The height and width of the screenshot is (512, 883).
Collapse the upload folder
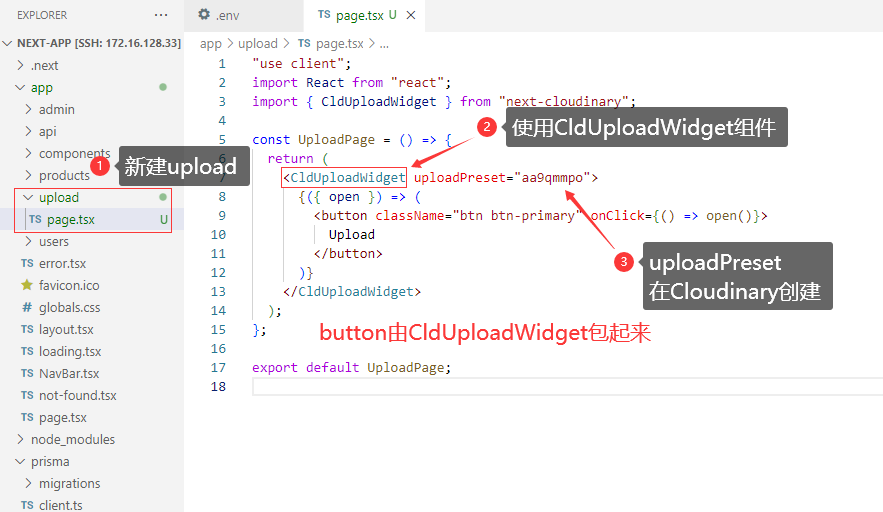[x=28, y=197]
